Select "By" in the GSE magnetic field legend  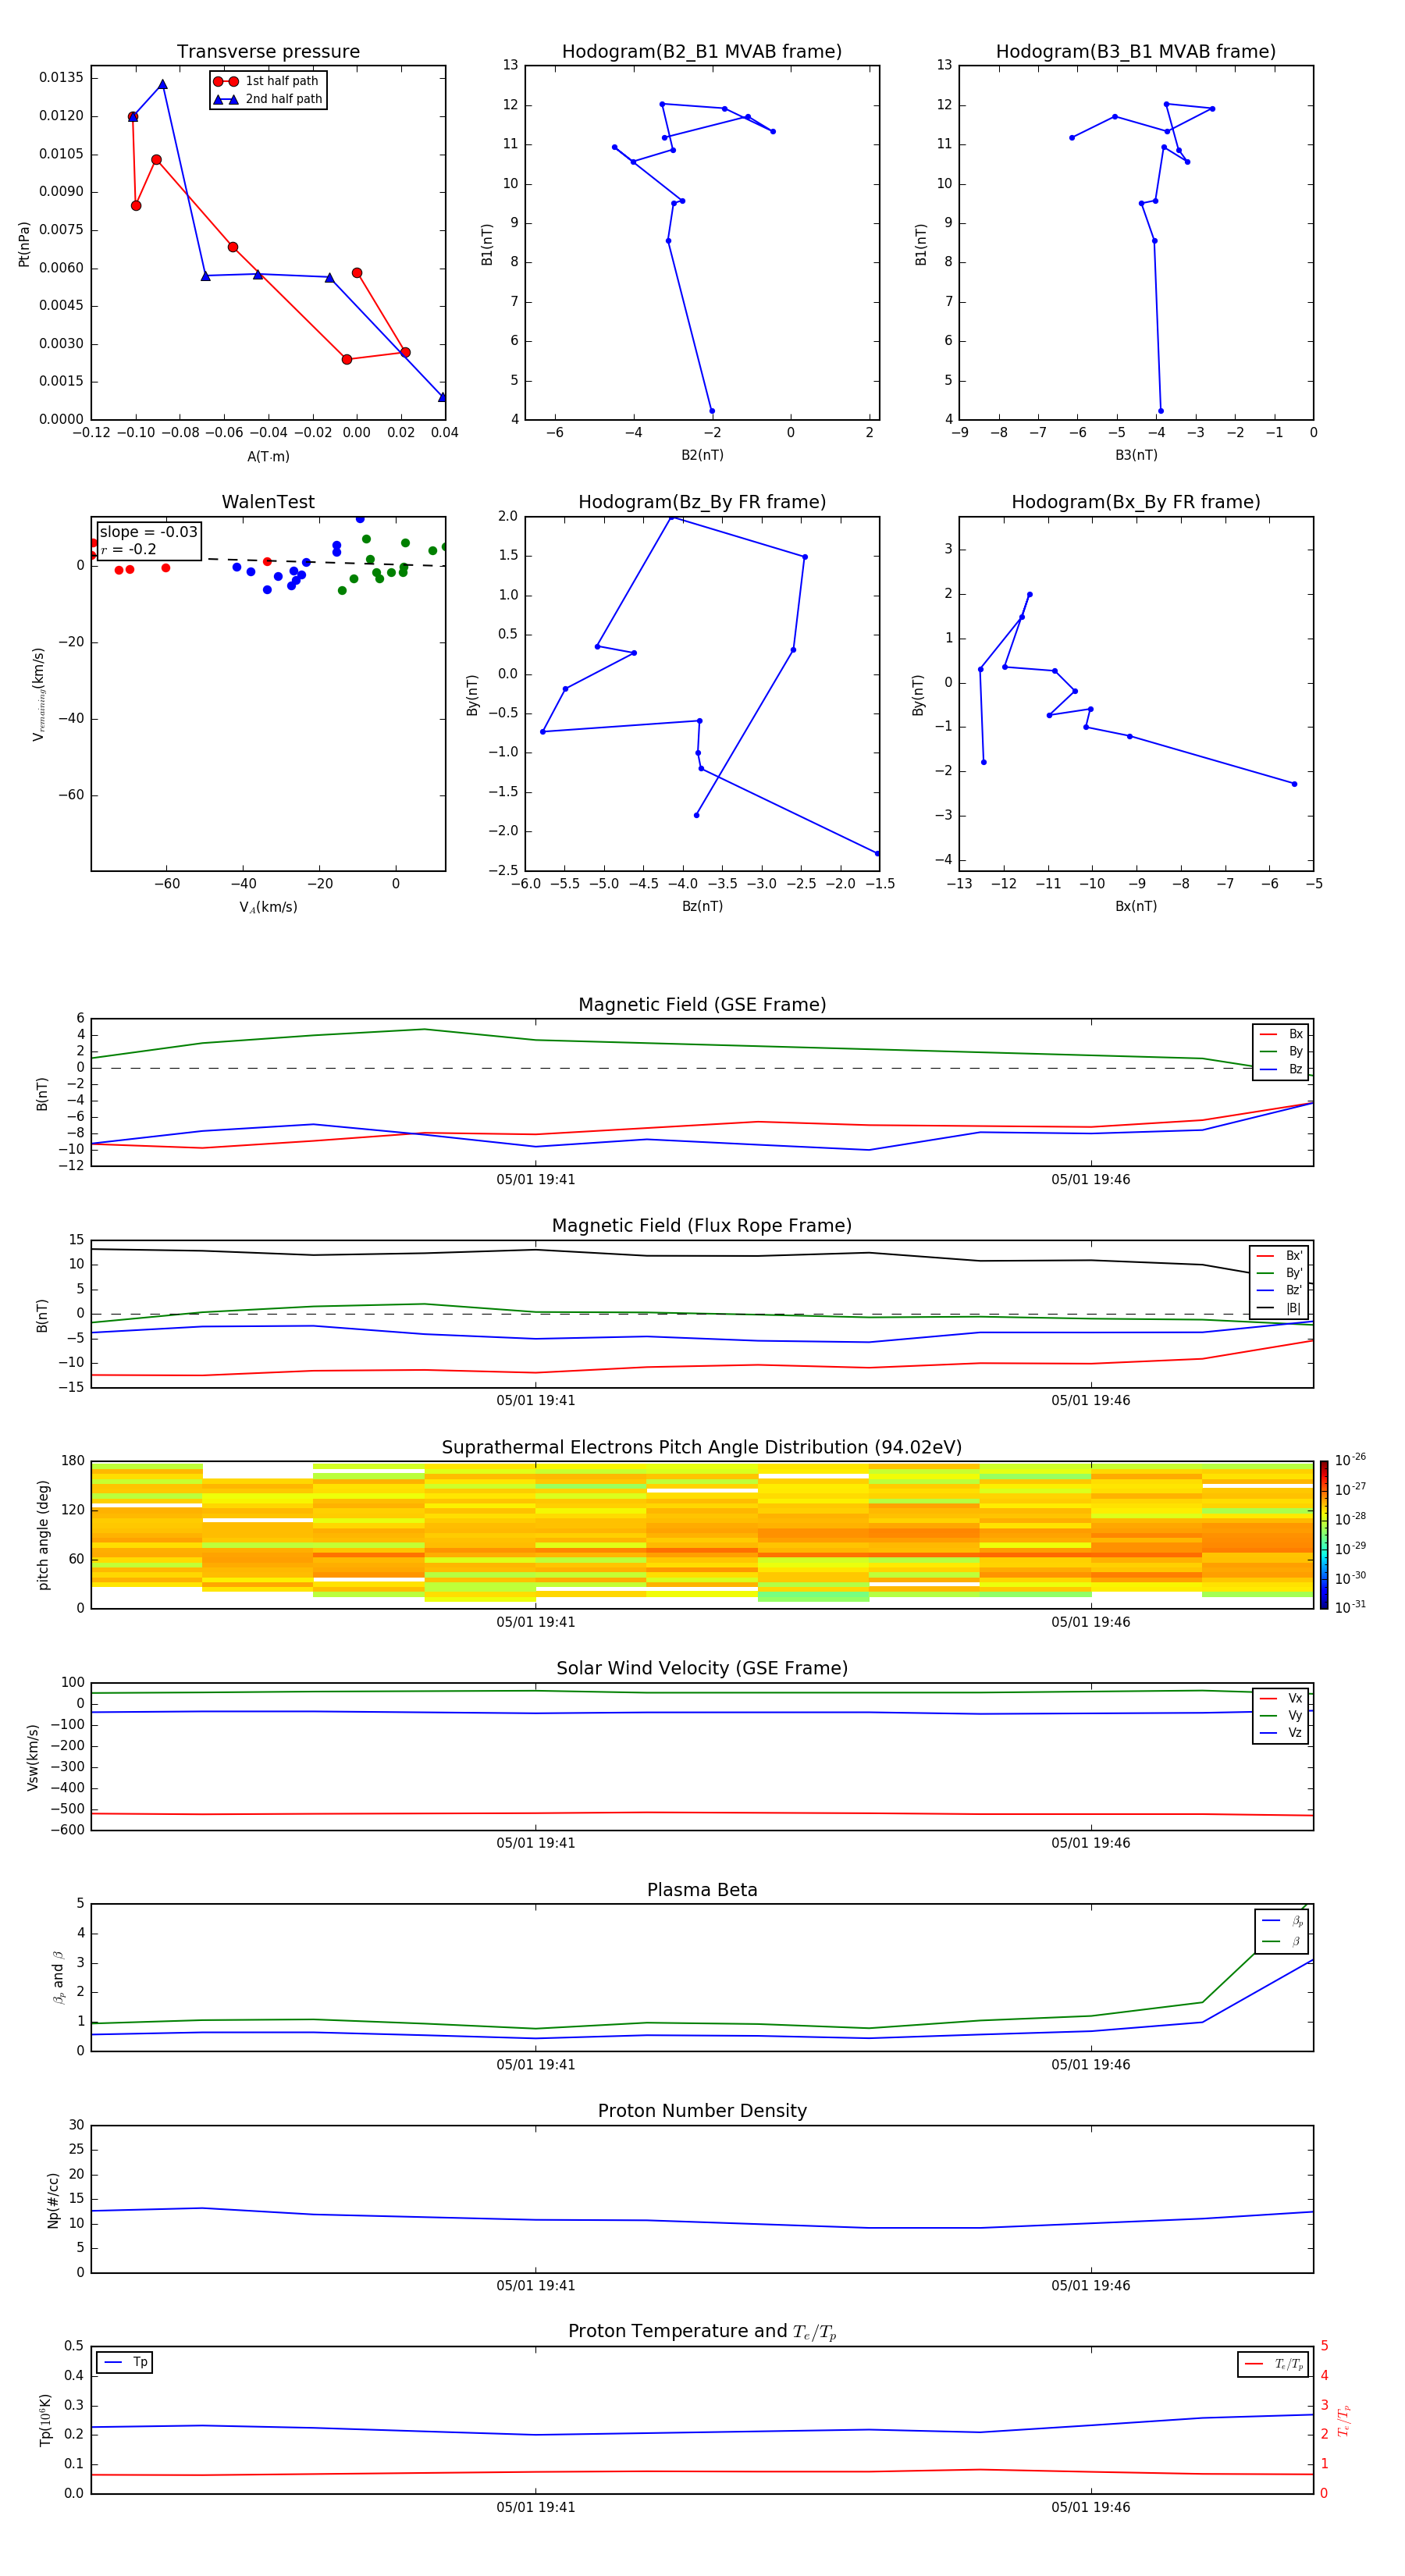coord(1281,1052)
